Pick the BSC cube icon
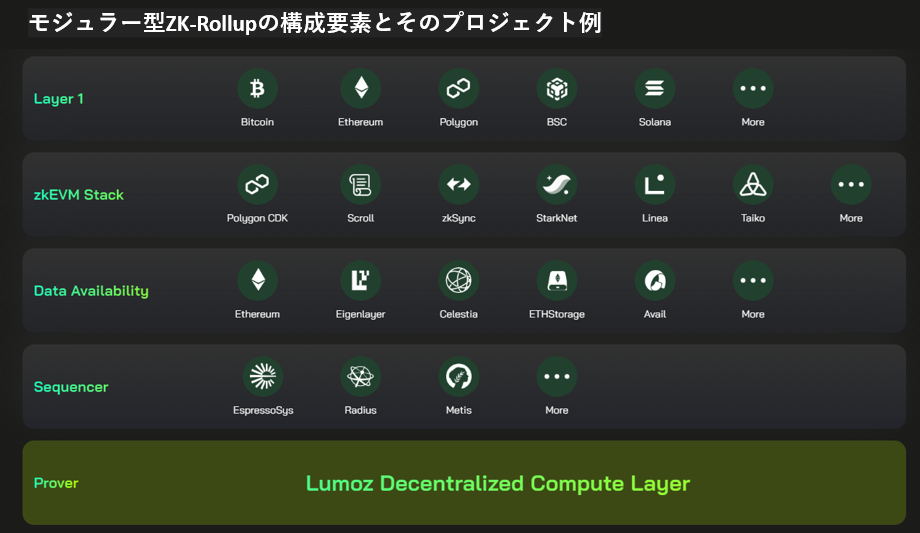The width and height of the screenshot is (920, 533). click(x=557, y=89)
